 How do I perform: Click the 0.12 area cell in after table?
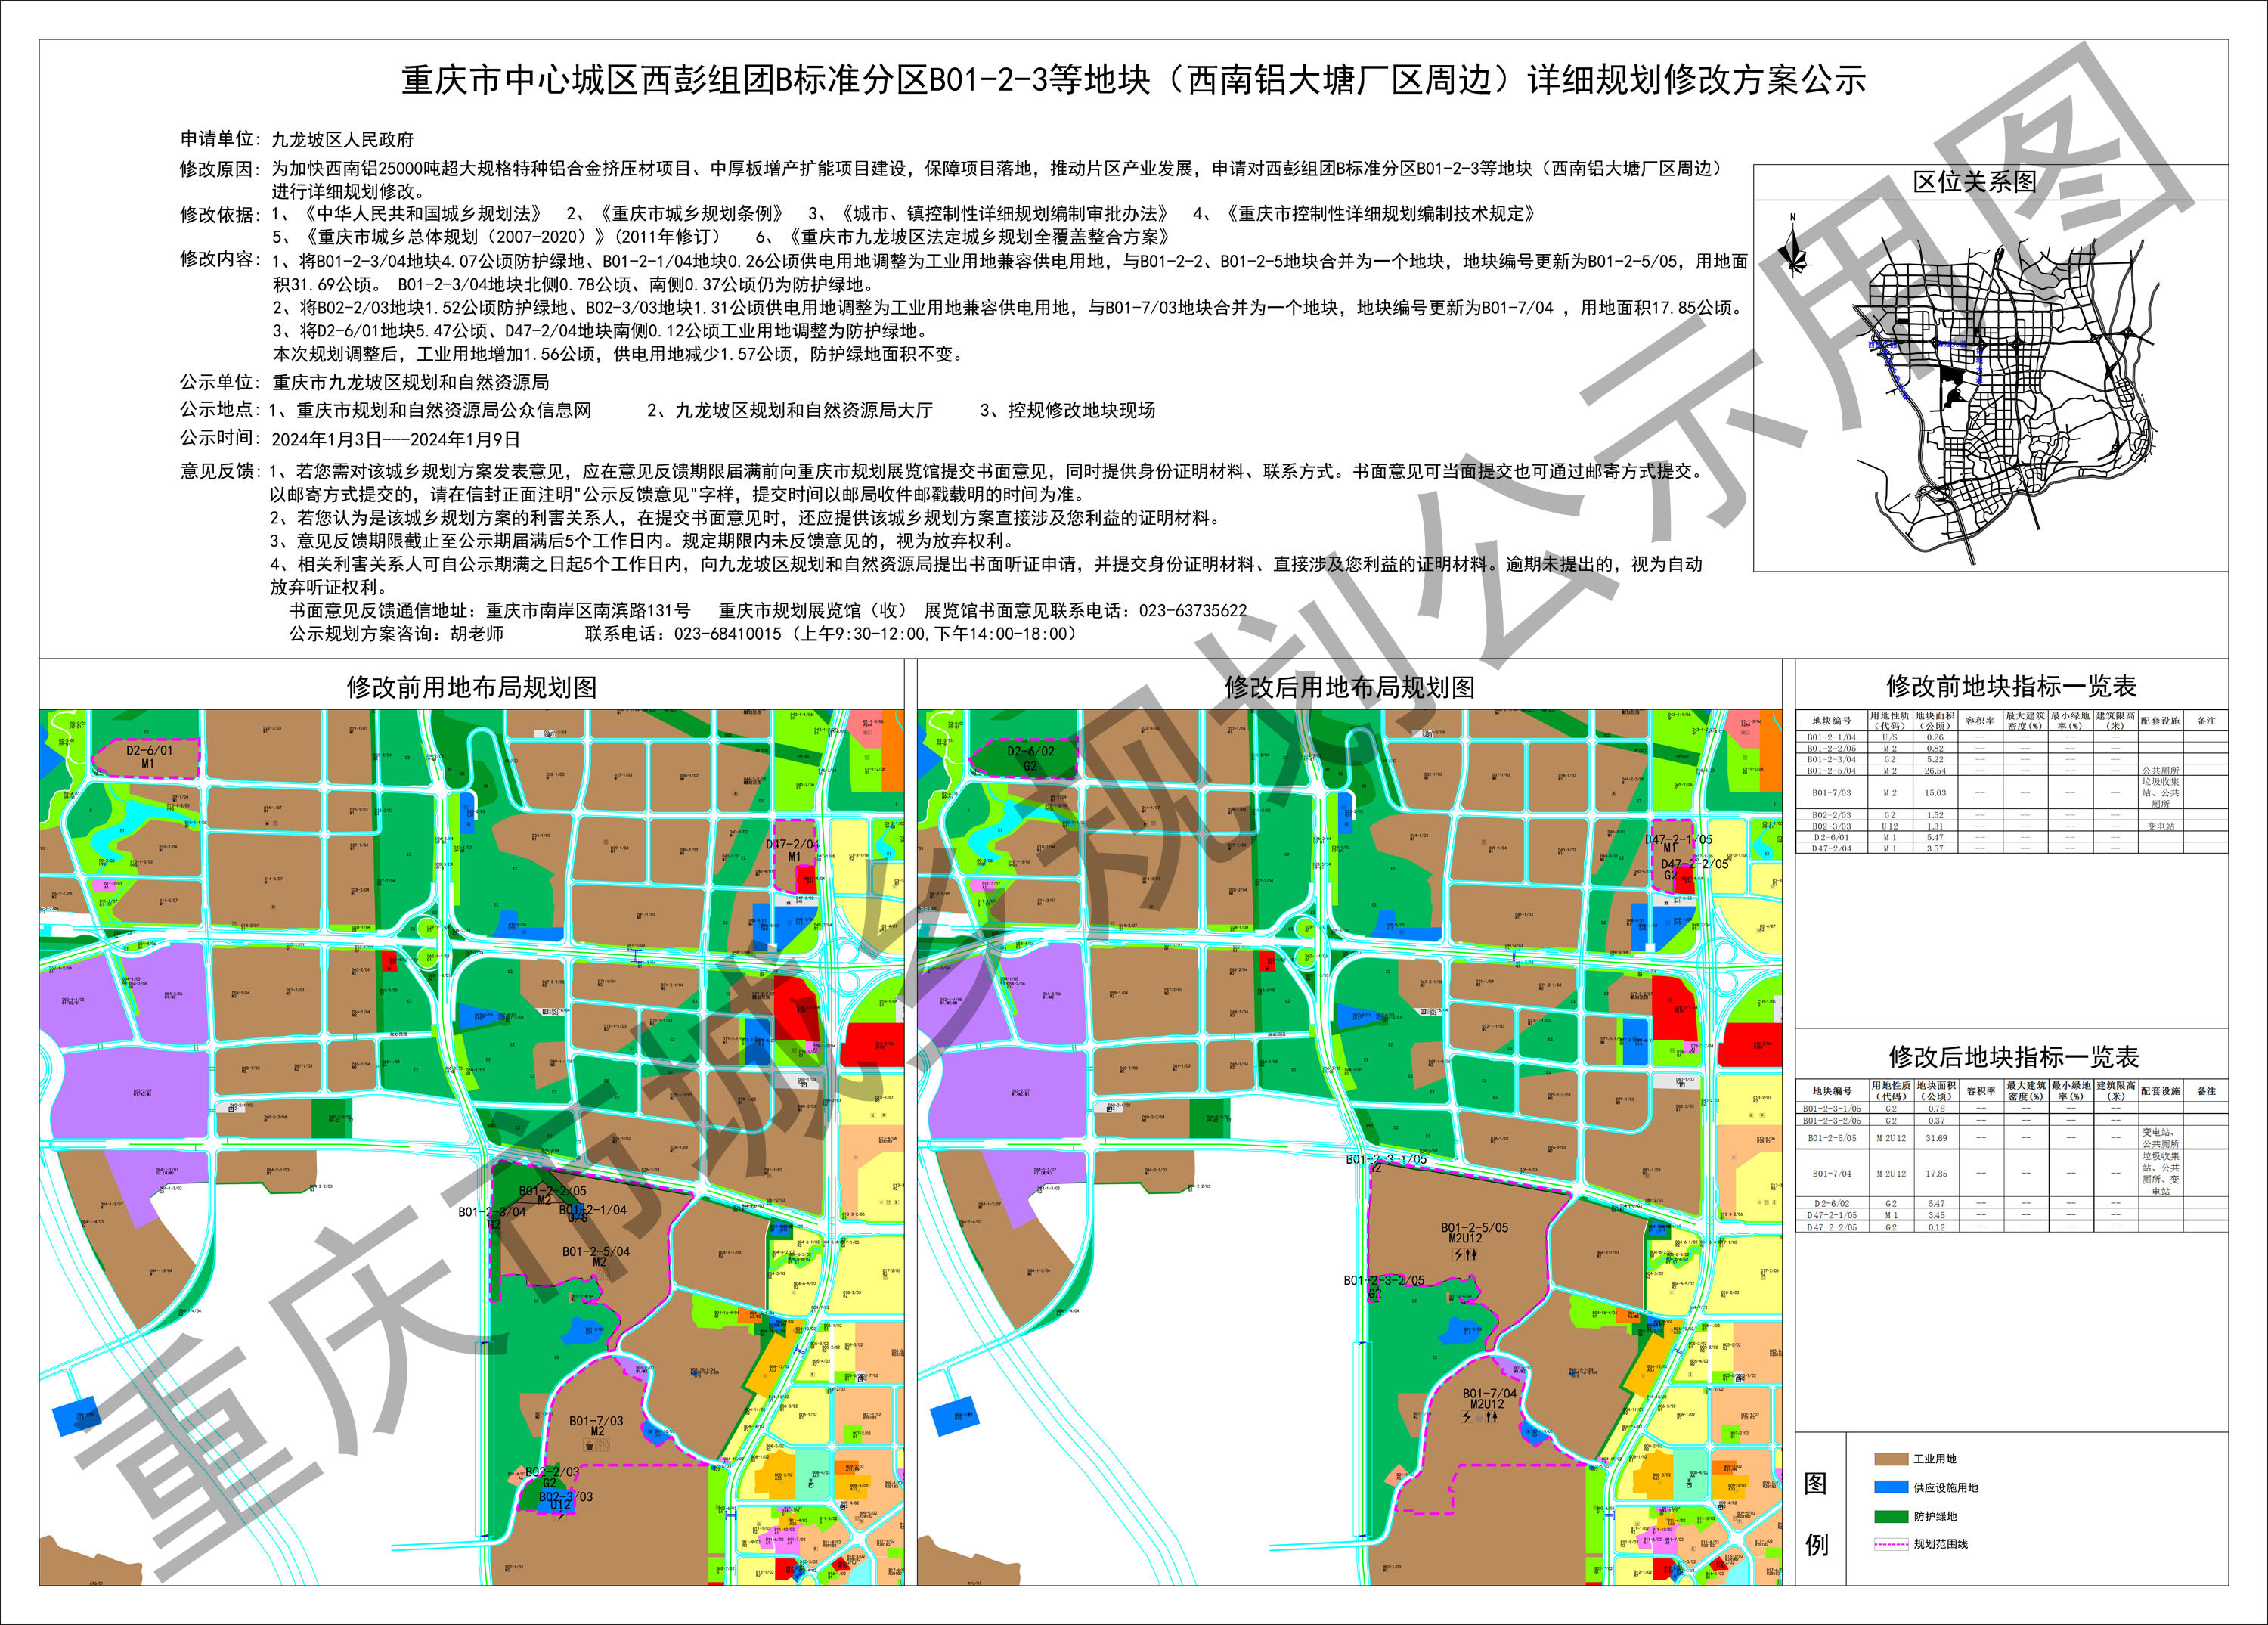[1936, 1227]
